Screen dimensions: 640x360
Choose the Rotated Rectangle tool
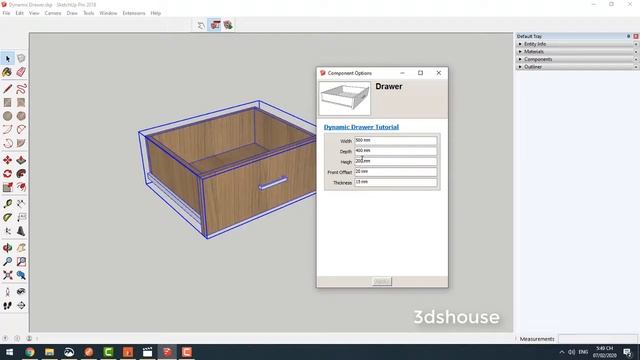coord(21,102)
